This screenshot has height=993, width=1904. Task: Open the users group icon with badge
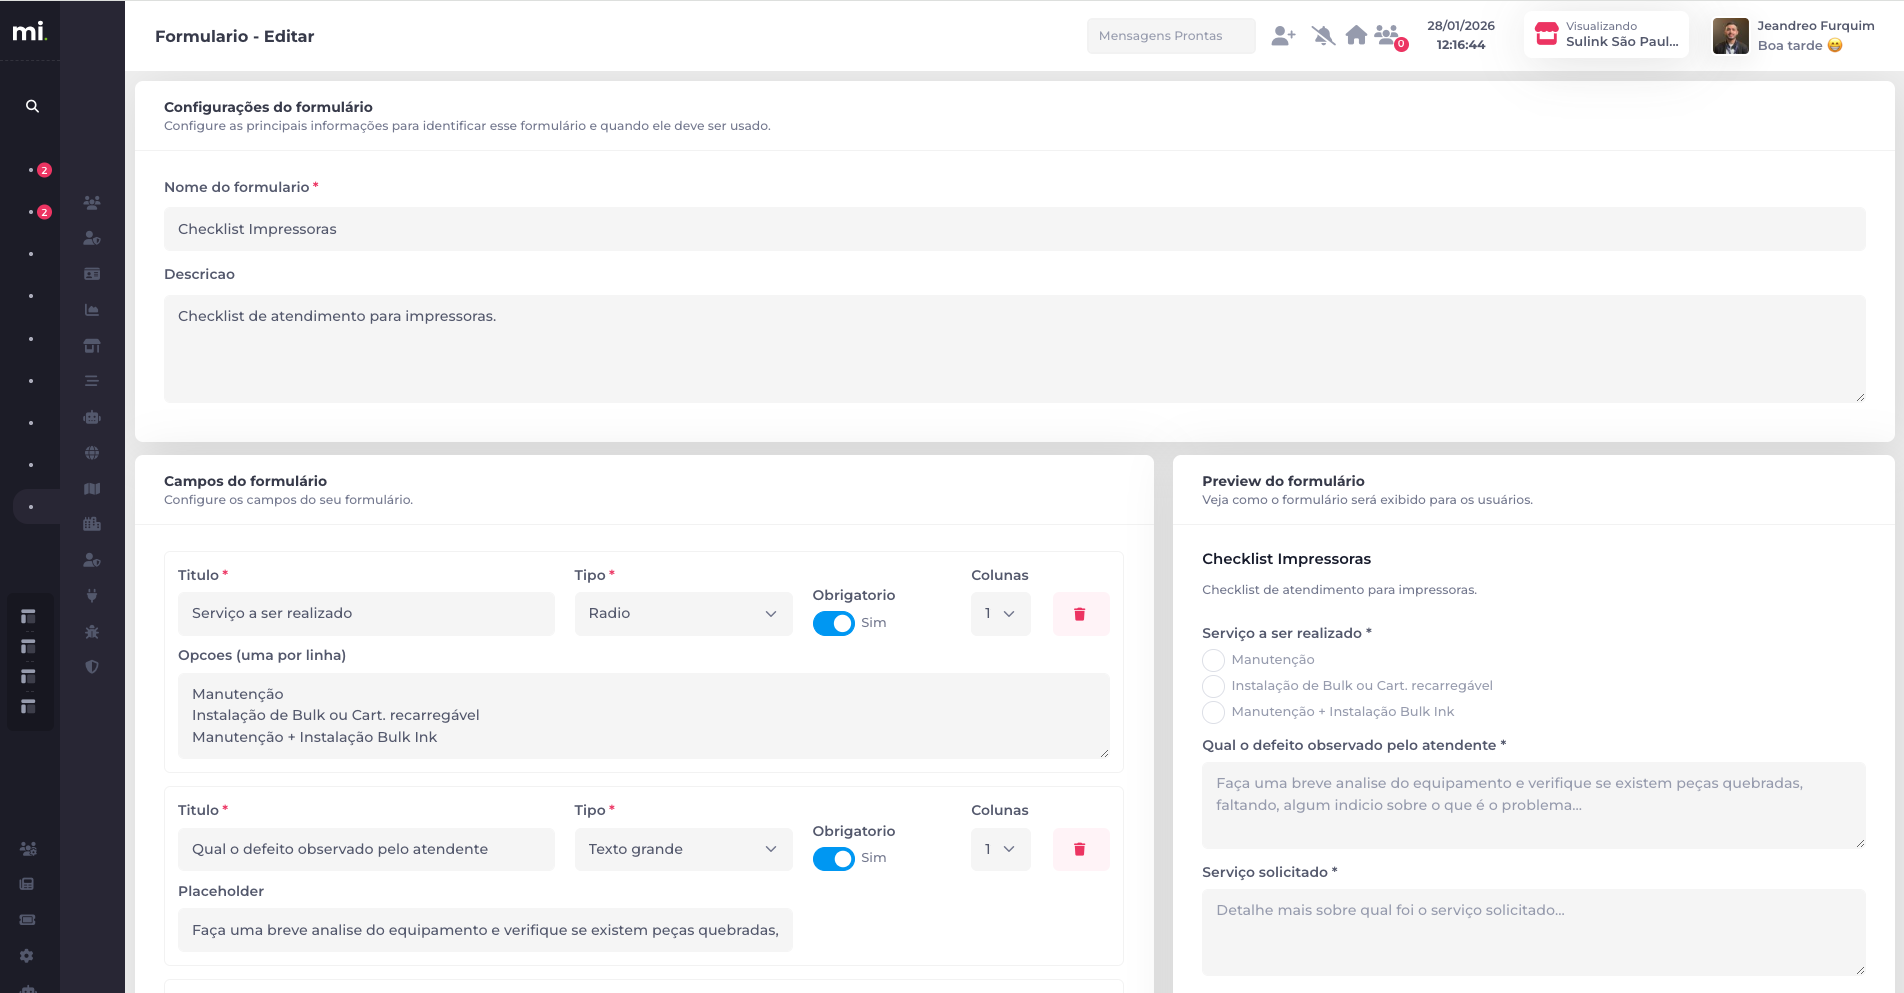[x=1388, y=36]
